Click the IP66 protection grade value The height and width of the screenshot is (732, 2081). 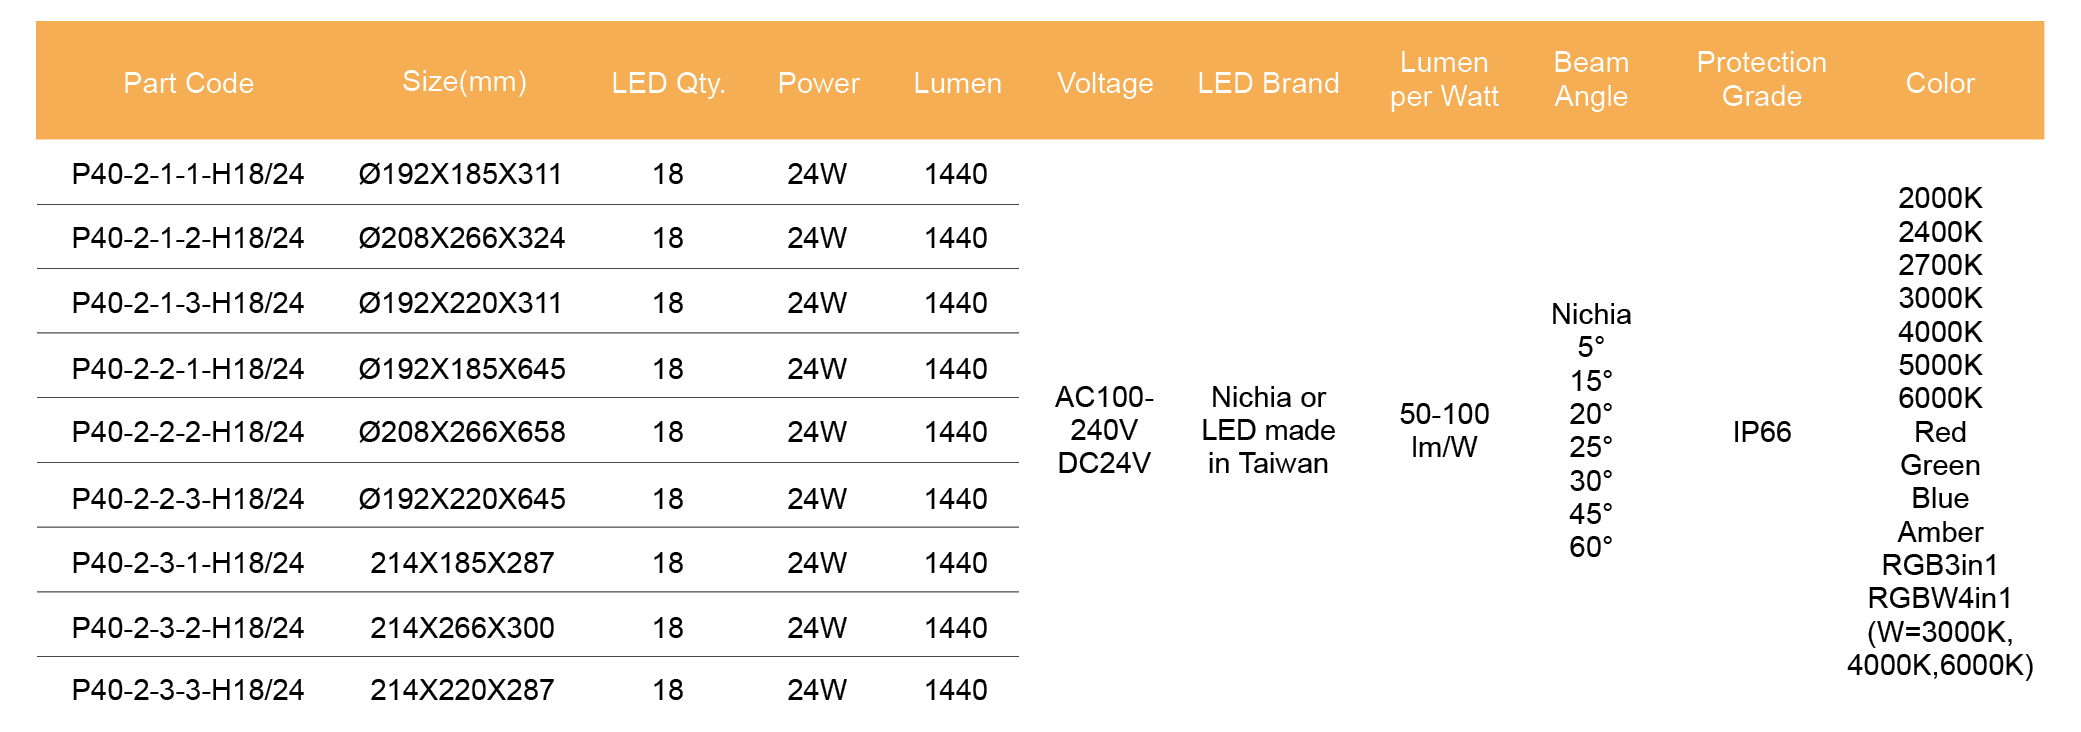click(1761, 432)
